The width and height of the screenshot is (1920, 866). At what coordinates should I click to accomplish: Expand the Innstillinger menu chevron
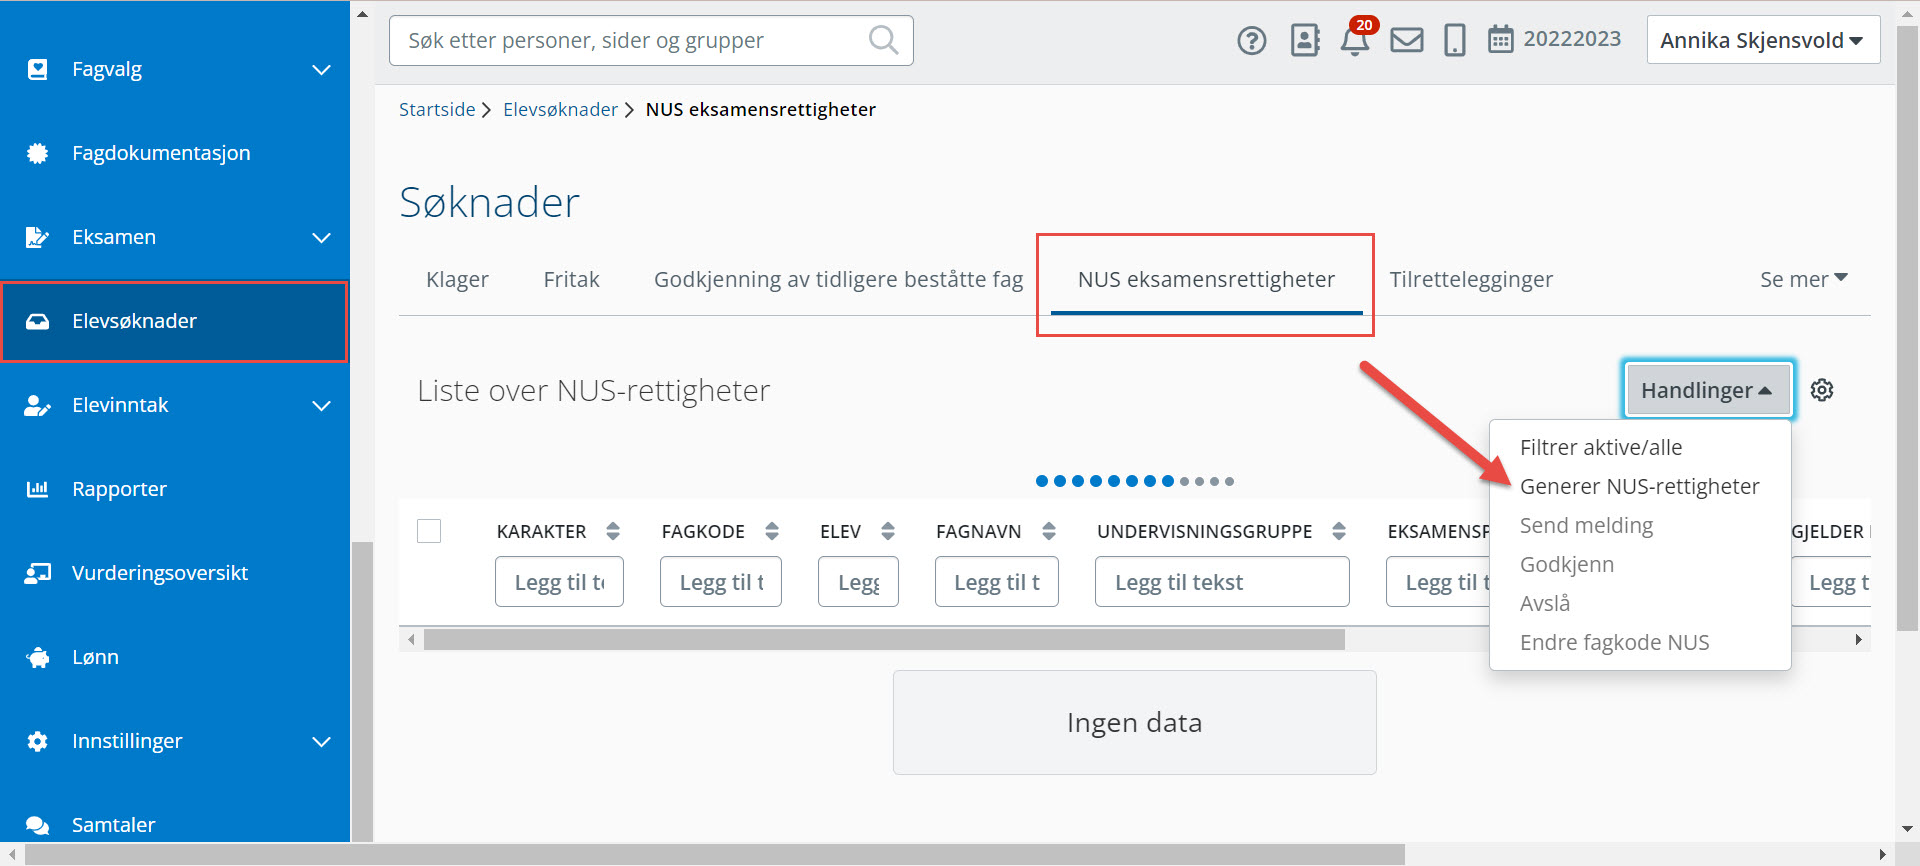click(x=321, y=741)
